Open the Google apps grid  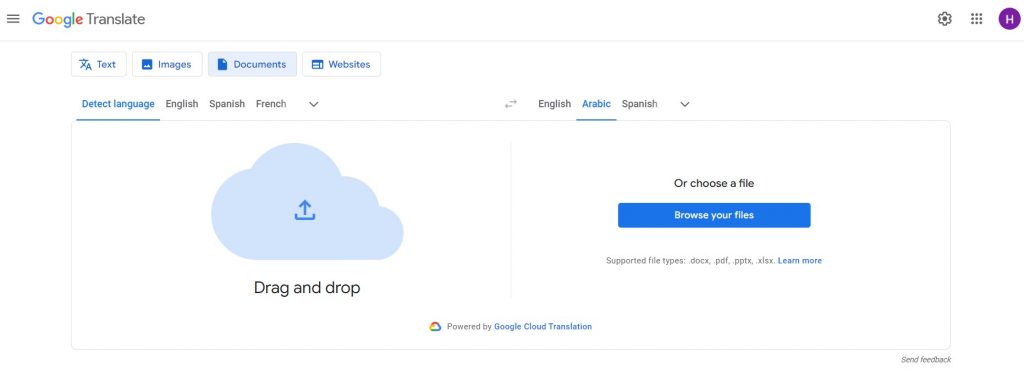976,19
